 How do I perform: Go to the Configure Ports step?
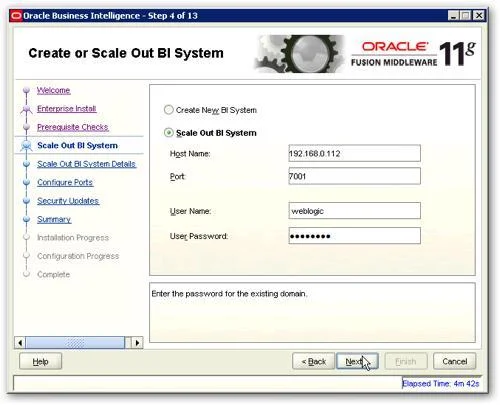pyautogui.click(x=65, y=182)
